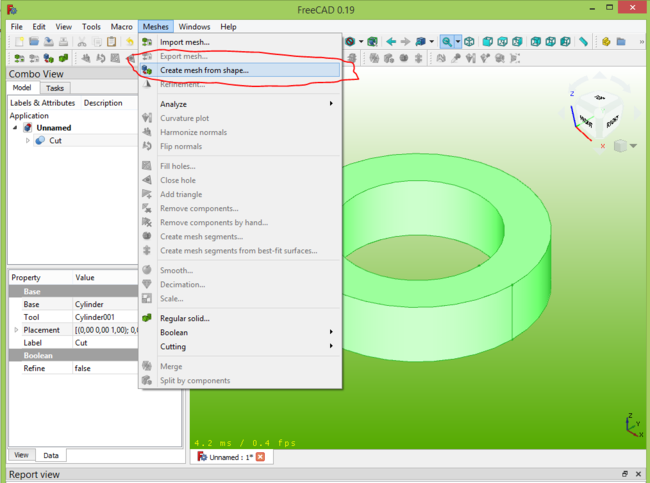
Task: Click Create mesh from shape menu entry
Action: (204, 70)
